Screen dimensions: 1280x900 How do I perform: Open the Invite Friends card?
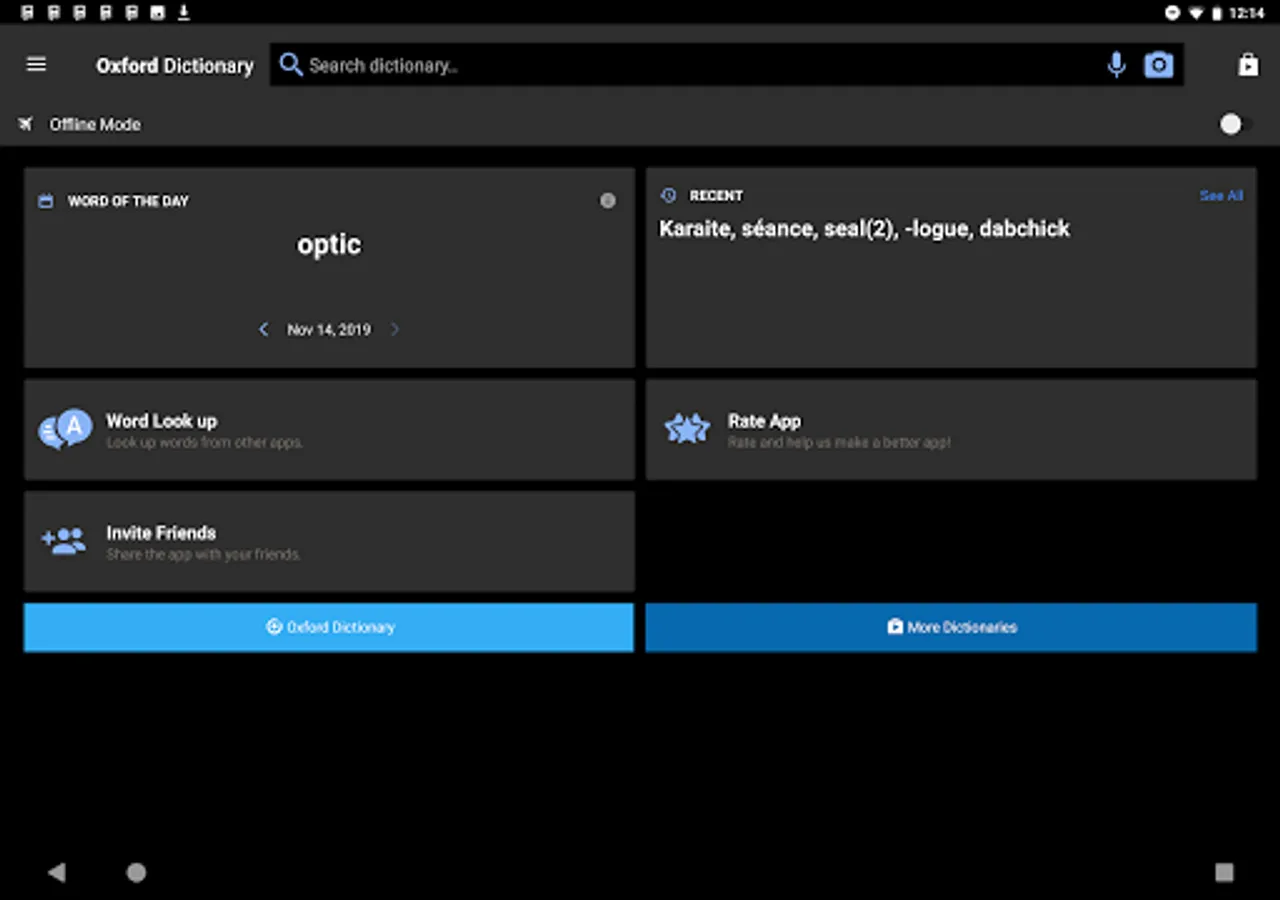(x=329, y=541)
